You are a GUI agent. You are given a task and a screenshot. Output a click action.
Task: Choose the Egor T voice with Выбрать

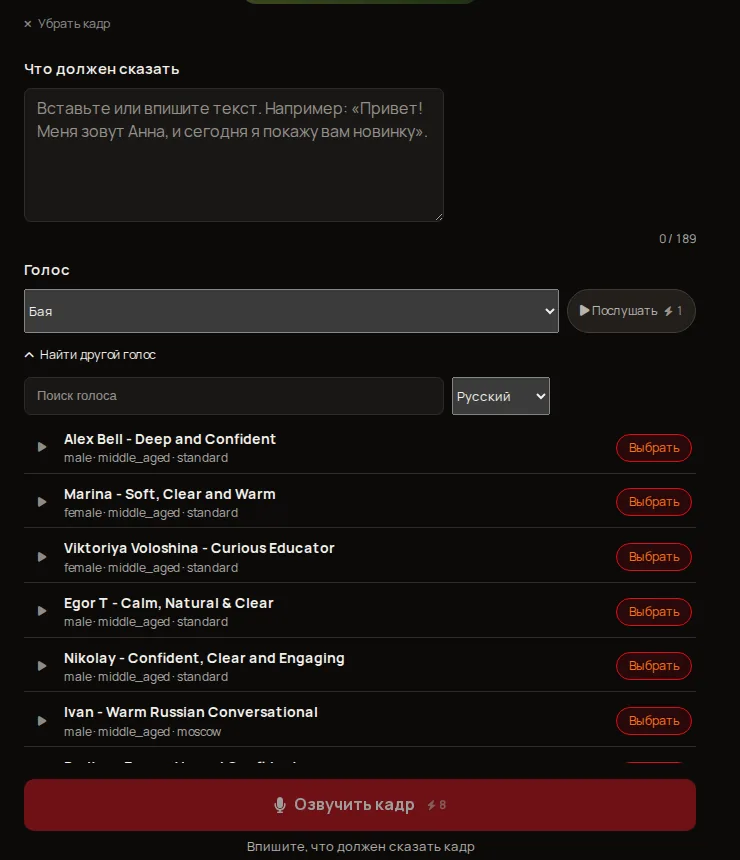click(x=654, y=612)
